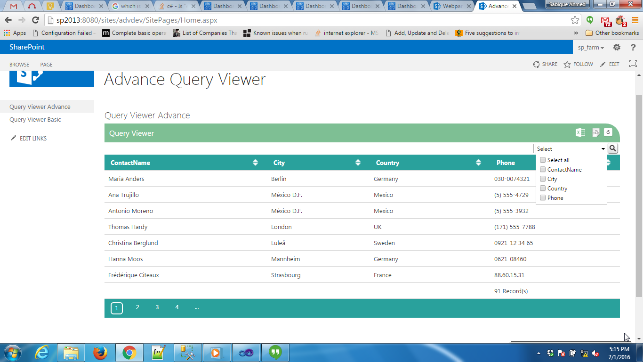Check the Select all checkbox
Screen dimensions: 643x362
coord(543,160)
